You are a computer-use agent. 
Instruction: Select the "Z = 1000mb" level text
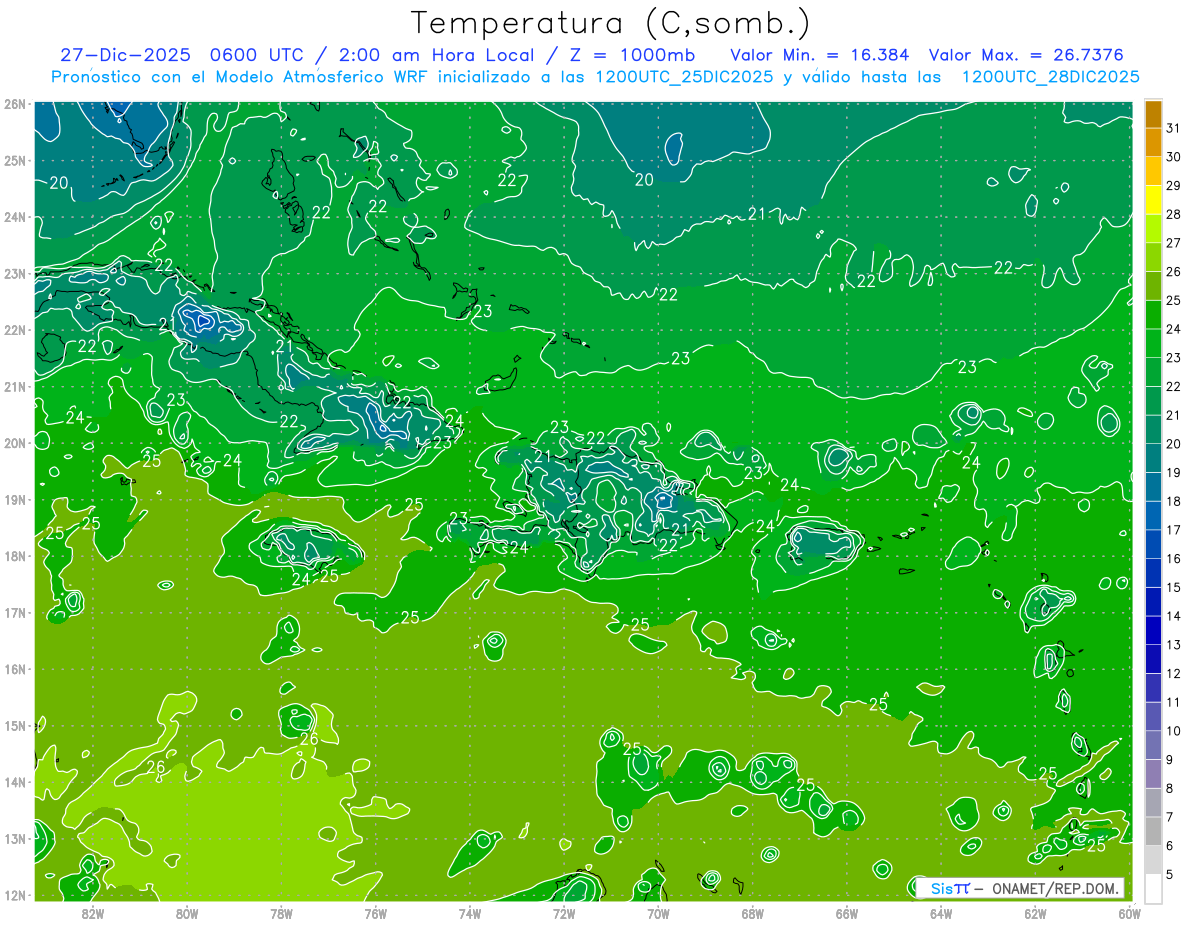pos(633,55)
